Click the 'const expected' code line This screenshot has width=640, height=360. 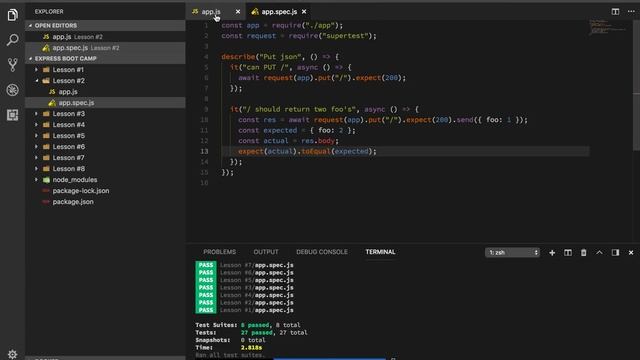point(297,130)
